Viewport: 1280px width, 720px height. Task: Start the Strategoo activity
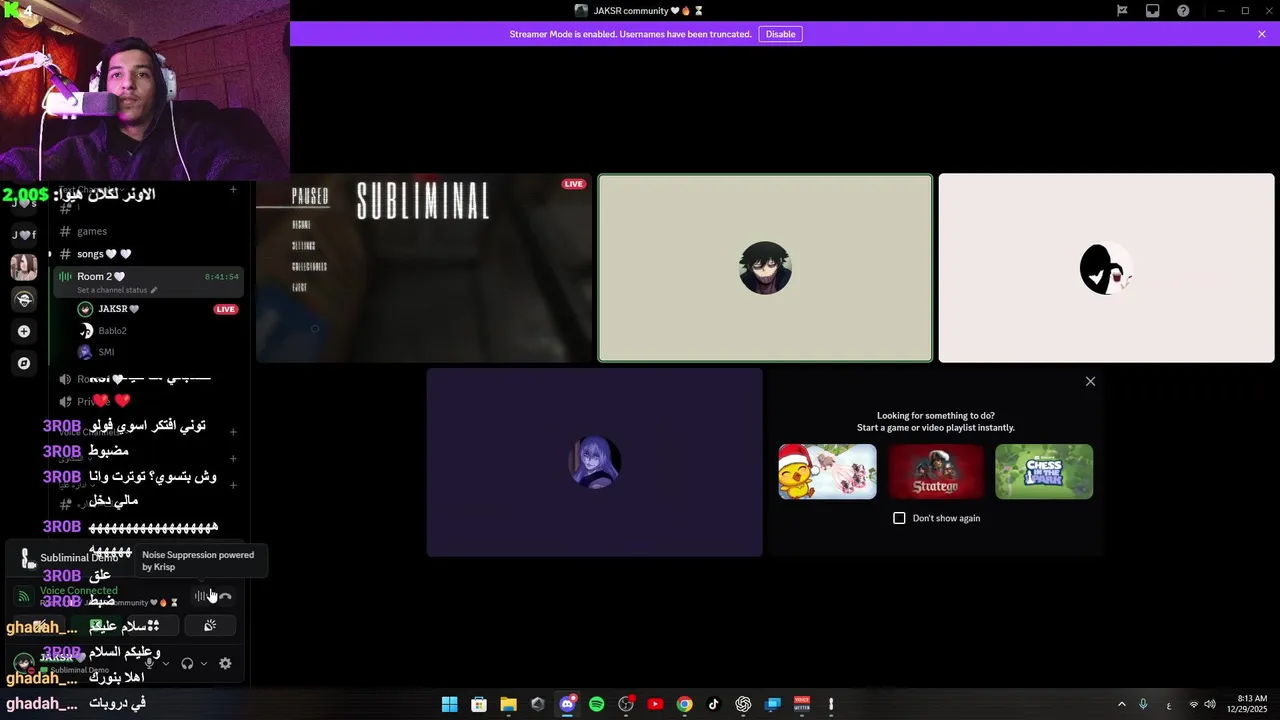(936, 471)
